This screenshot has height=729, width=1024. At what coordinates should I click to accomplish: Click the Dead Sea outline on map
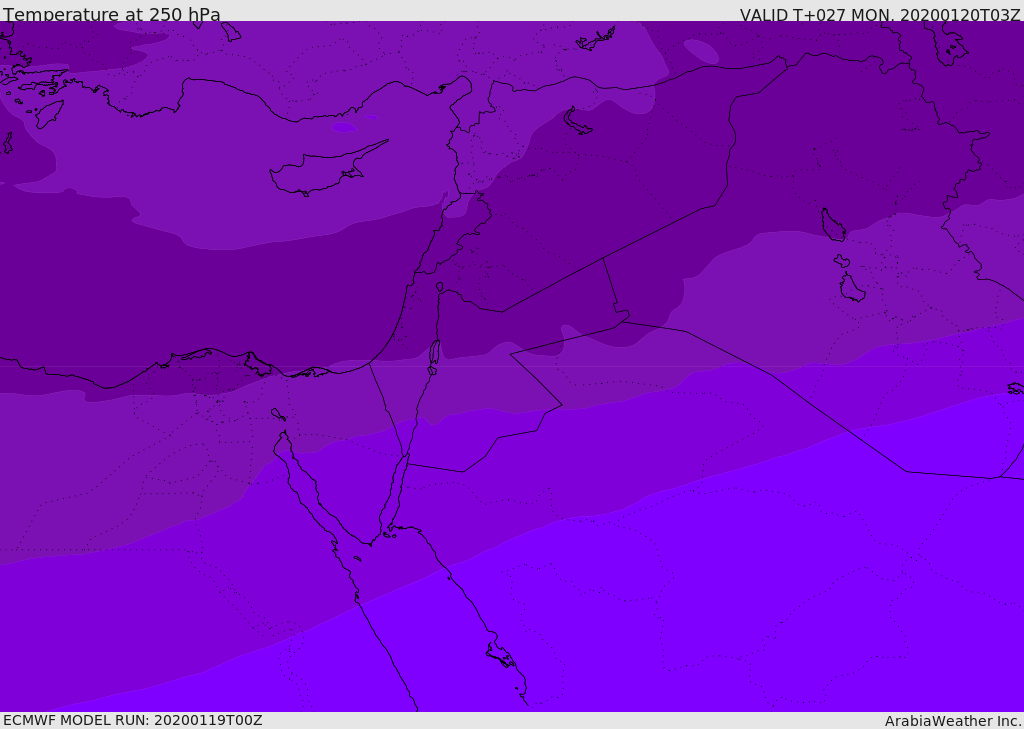click(x=434, y=356)
